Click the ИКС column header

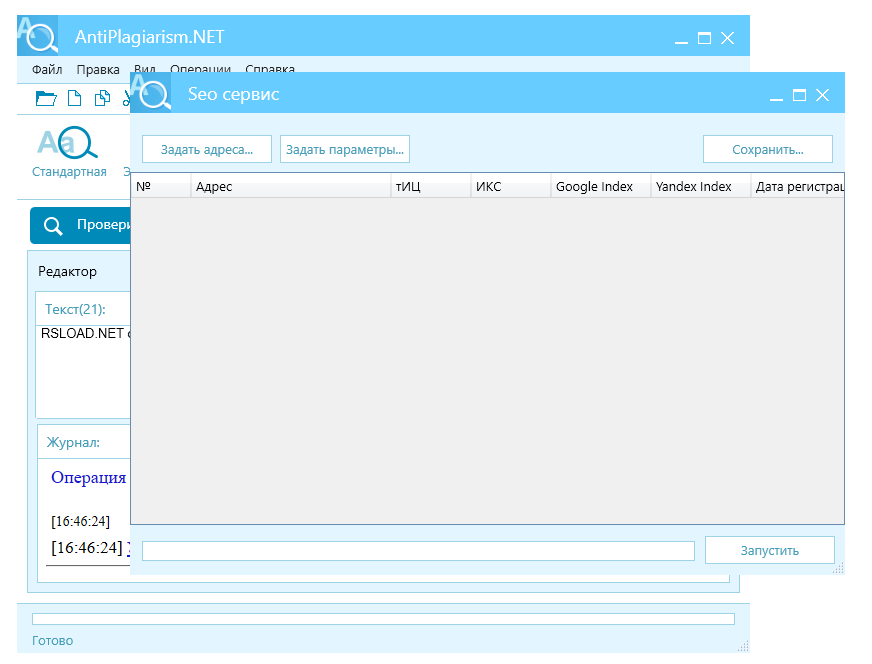coord(511,186)
